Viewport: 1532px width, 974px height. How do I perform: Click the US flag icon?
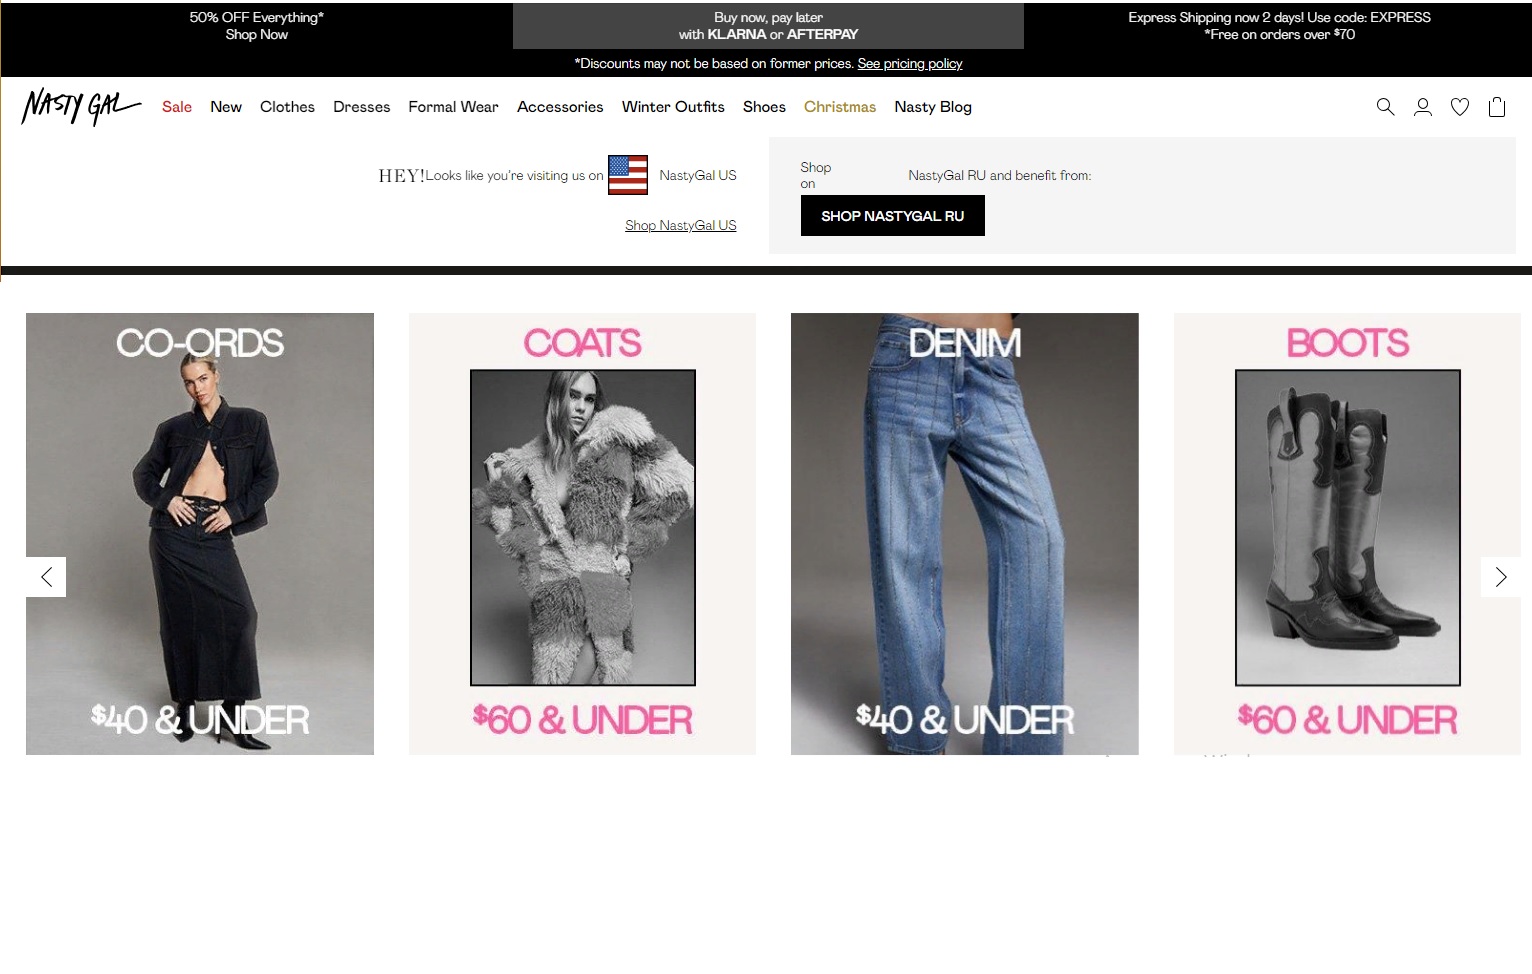(628, 175)
